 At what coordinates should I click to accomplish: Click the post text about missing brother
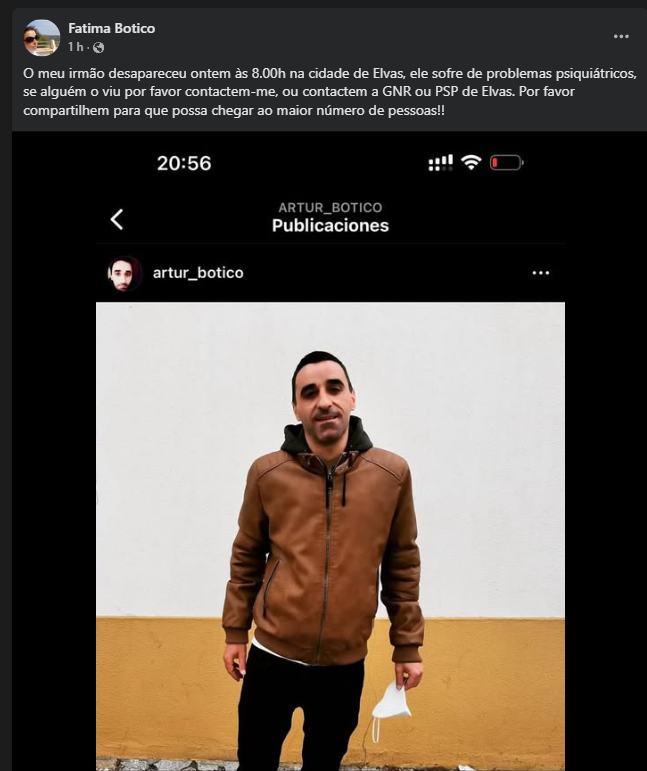(330, 92)
